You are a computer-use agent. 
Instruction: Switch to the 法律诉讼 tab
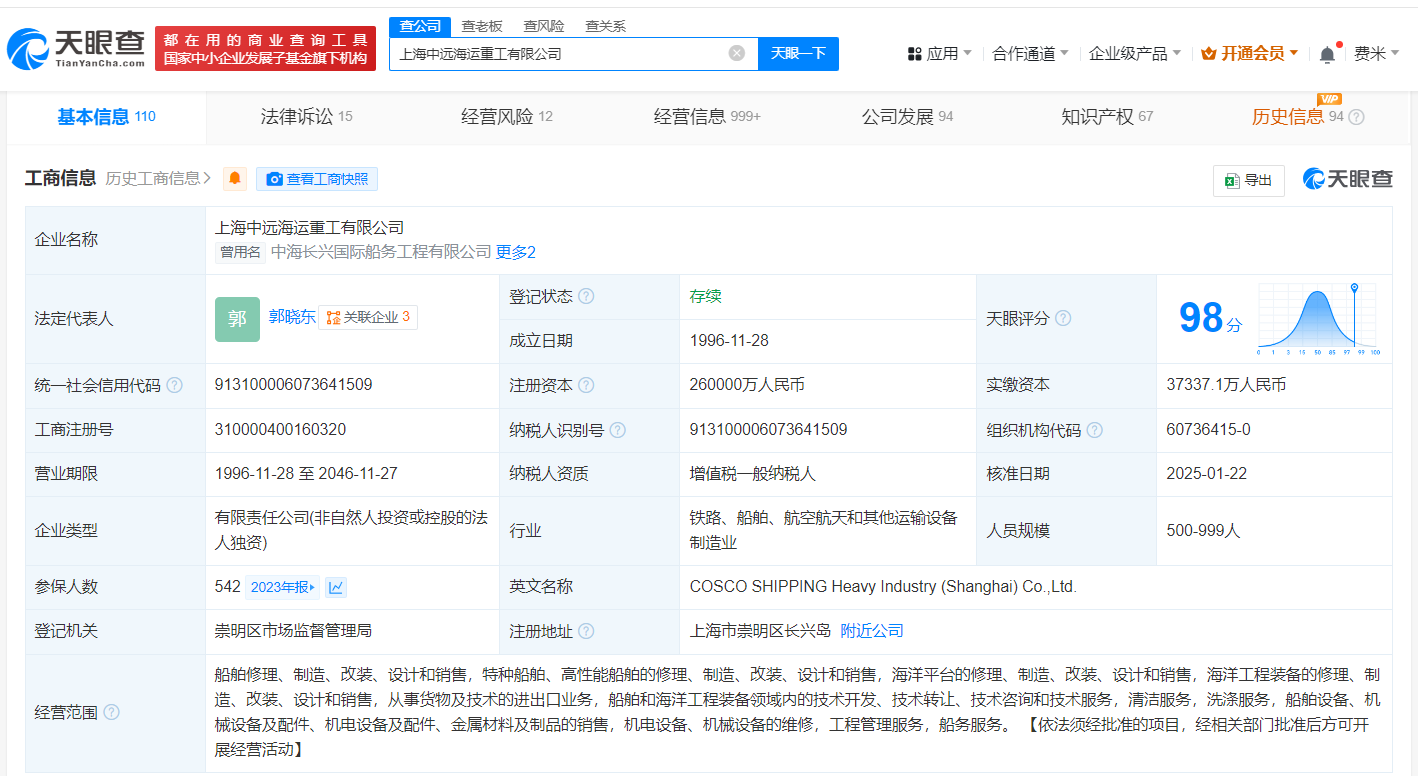coord(306,117)
